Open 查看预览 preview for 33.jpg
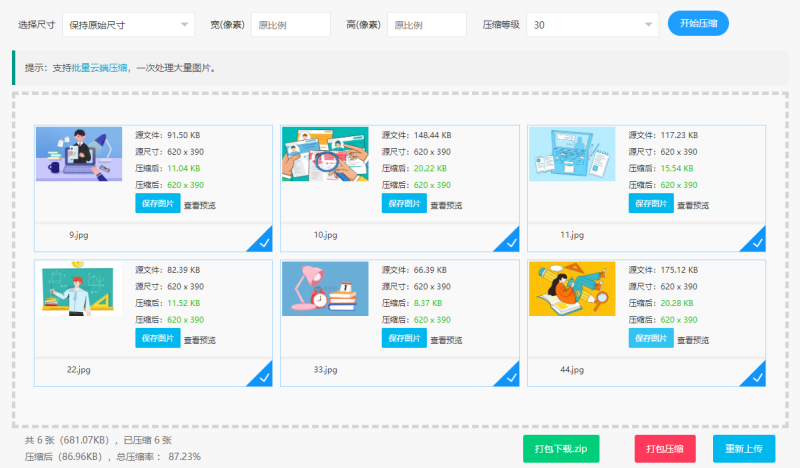 (x=446, y=340)
